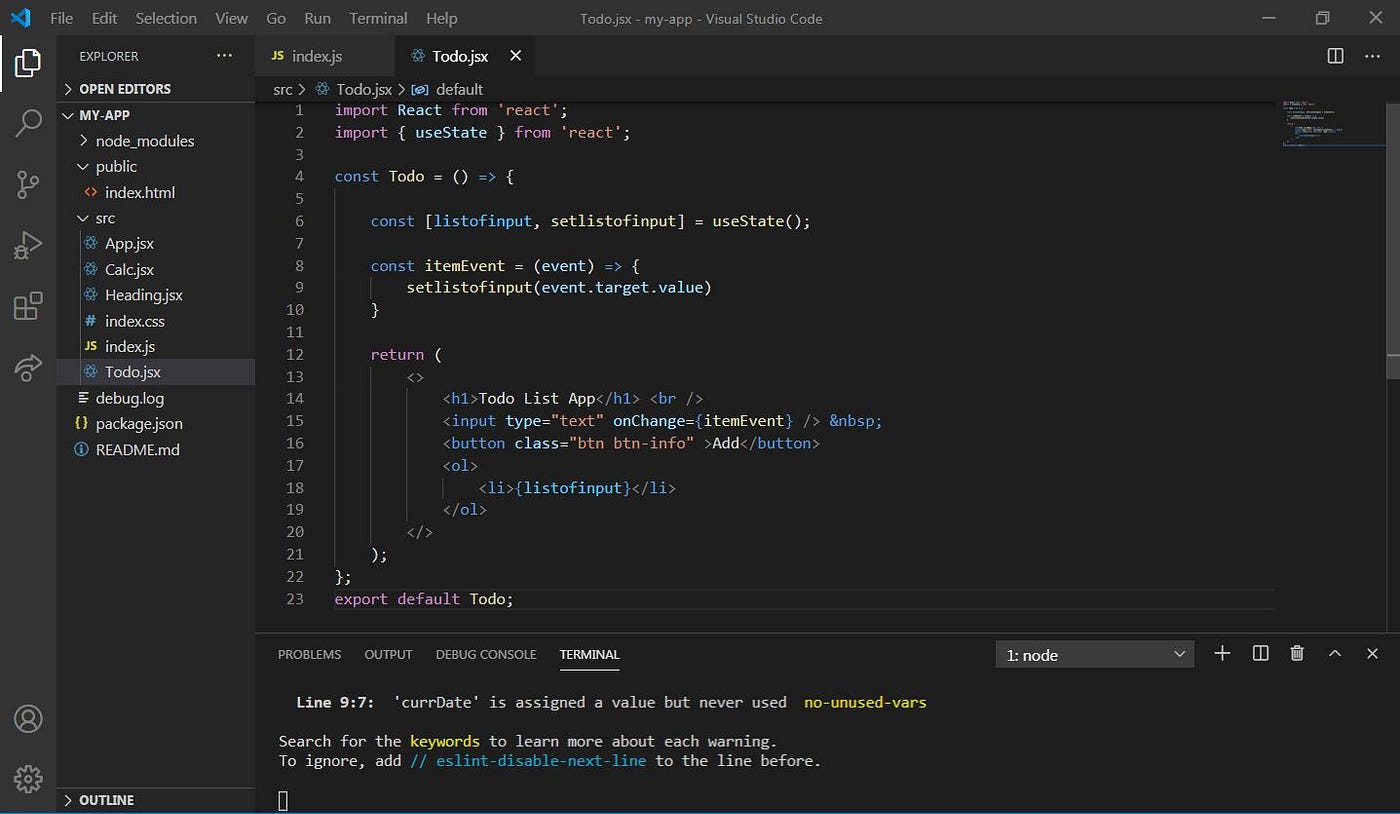1400x814 pixels.
Task: Switch to the PROBLEMS panel tab
Action: [x=309, y=654]
